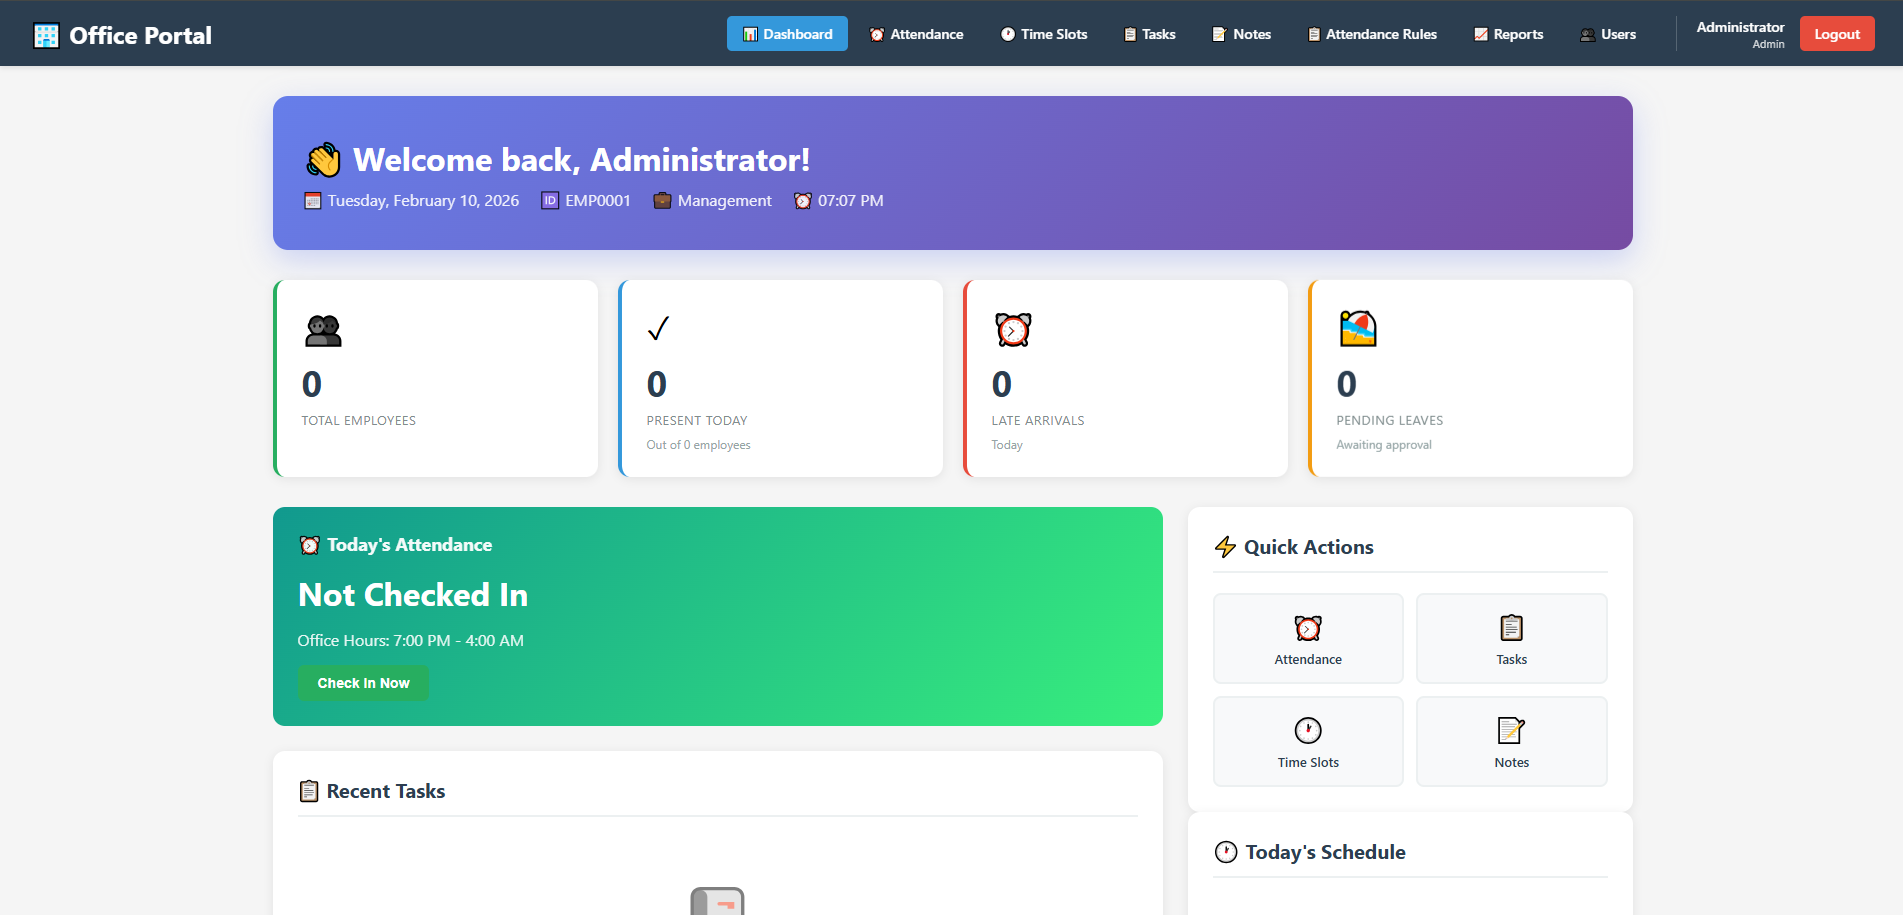This screenshot has width=1903, height=915.
Task: Click the Today's Schedule clock icon
Action: pos(1226,851)
